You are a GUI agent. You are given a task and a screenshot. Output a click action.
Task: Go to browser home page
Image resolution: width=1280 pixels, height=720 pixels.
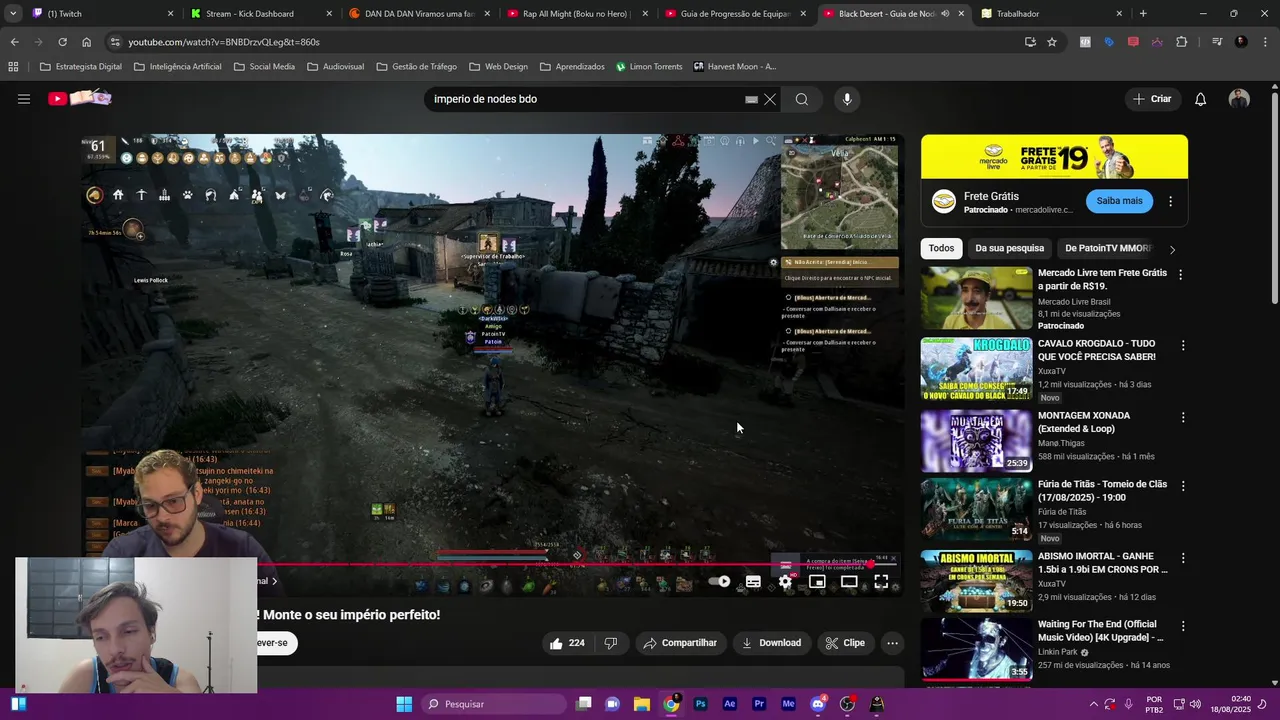pos(87,42)
